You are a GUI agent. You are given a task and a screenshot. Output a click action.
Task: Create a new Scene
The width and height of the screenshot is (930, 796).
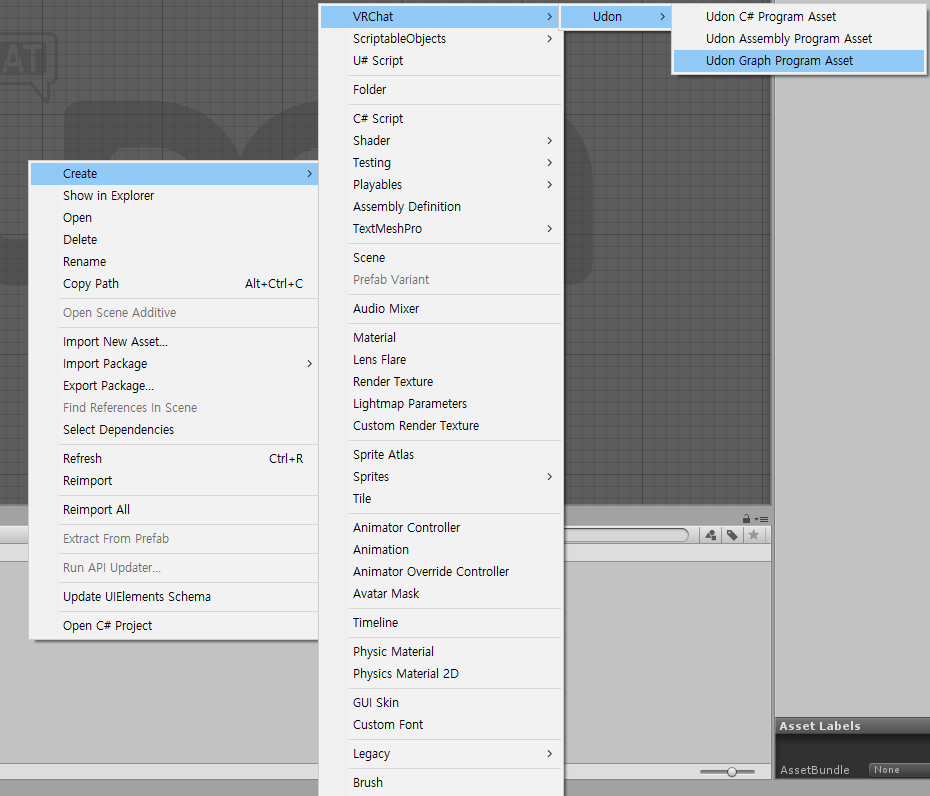click(x=439, y=257)
